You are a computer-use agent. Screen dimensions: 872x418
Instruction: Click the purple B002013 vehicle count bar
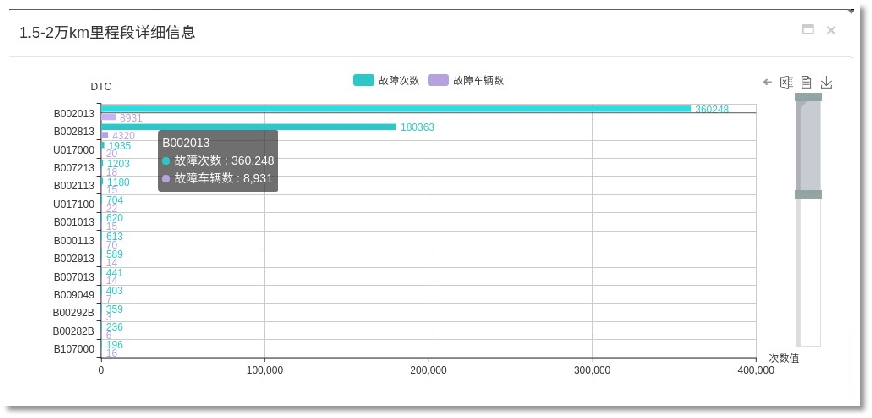click(108, 117)
